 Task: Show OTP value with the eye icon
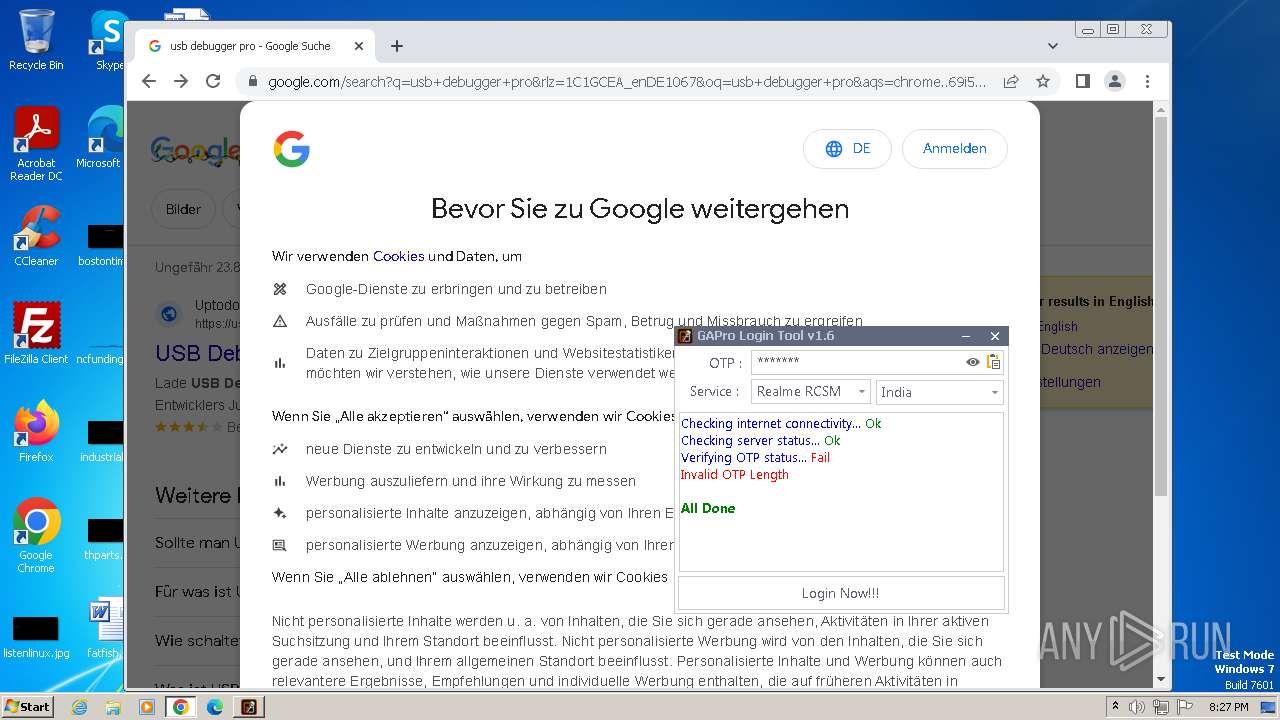(x=972, y=362)
